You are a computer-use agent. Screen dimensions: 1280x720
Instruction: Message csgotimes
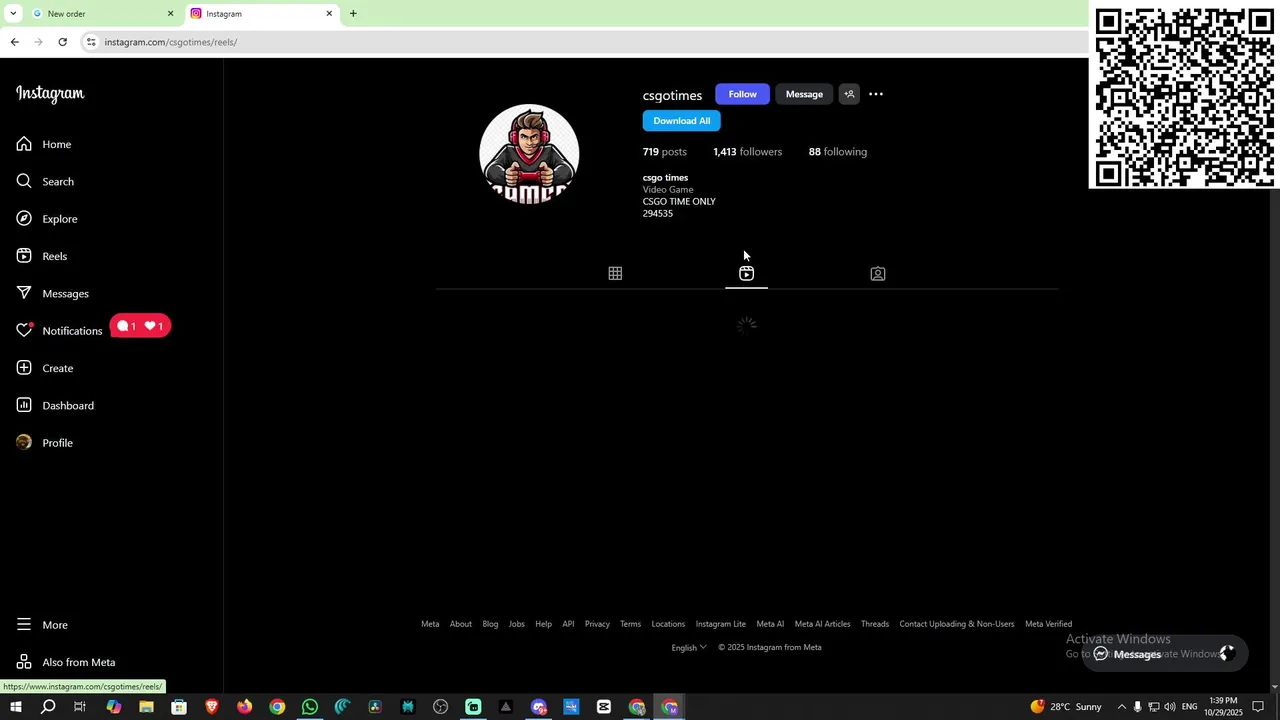click(804, 94)
